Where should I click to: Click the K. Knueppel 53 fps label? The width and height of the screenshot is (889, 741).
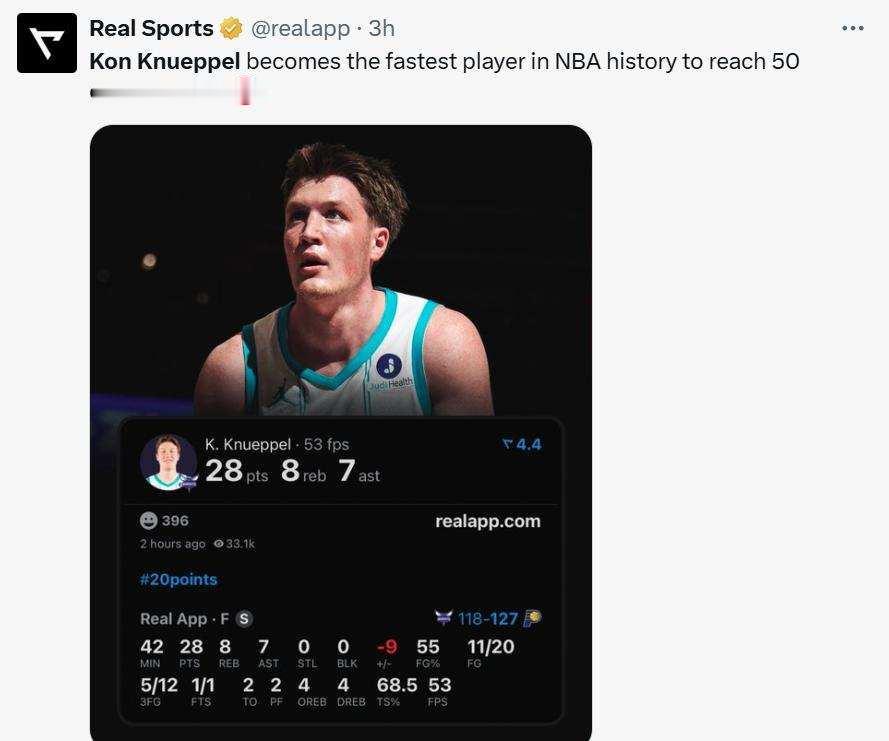point(277,444)
